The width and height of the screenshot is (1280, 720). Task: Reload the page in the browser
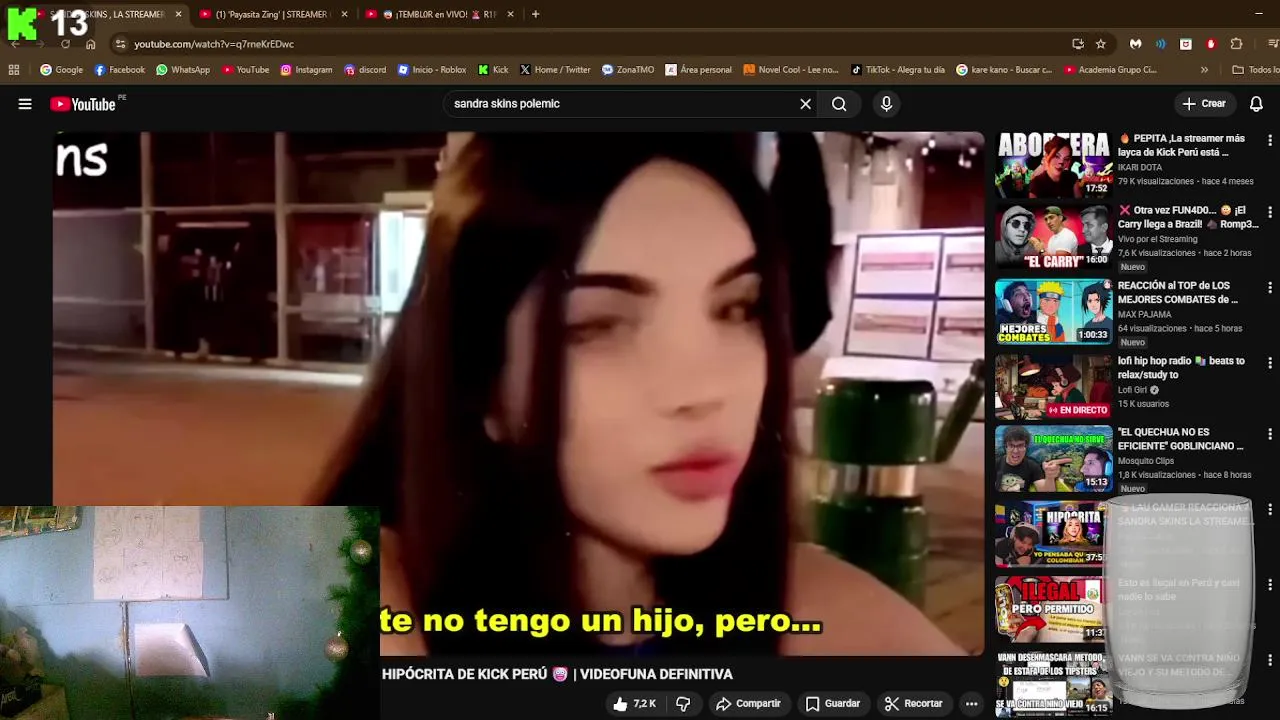click(x=65, y=44)
